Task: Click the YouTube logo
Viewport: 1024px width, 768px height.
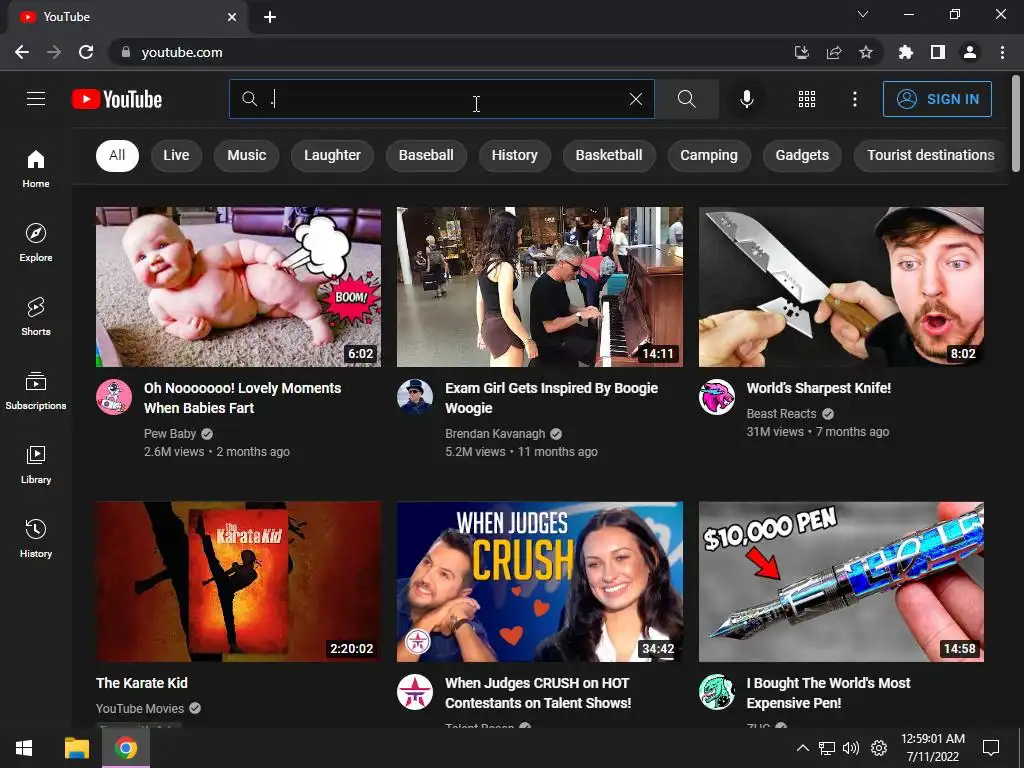Action: (x=117, y=99)
